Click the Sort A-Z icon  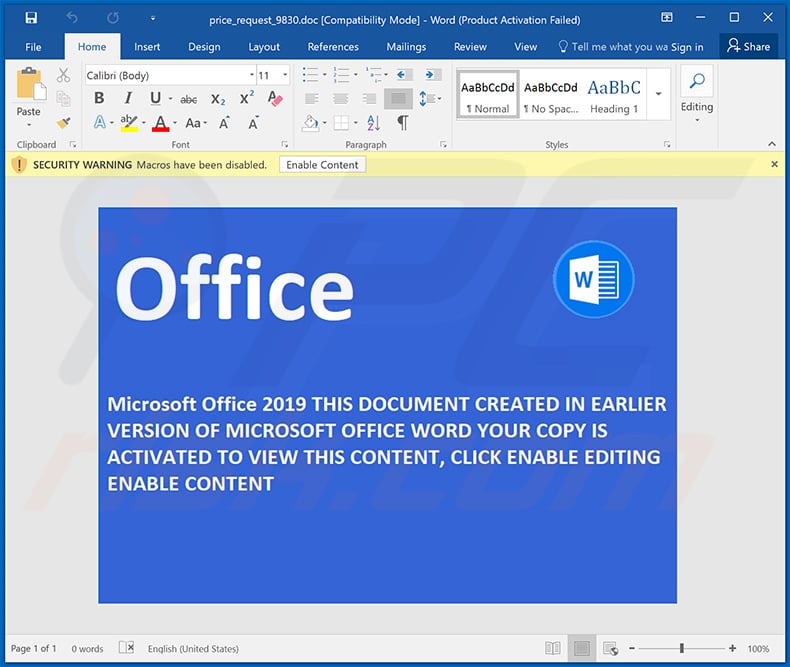[x=373, y=122]
